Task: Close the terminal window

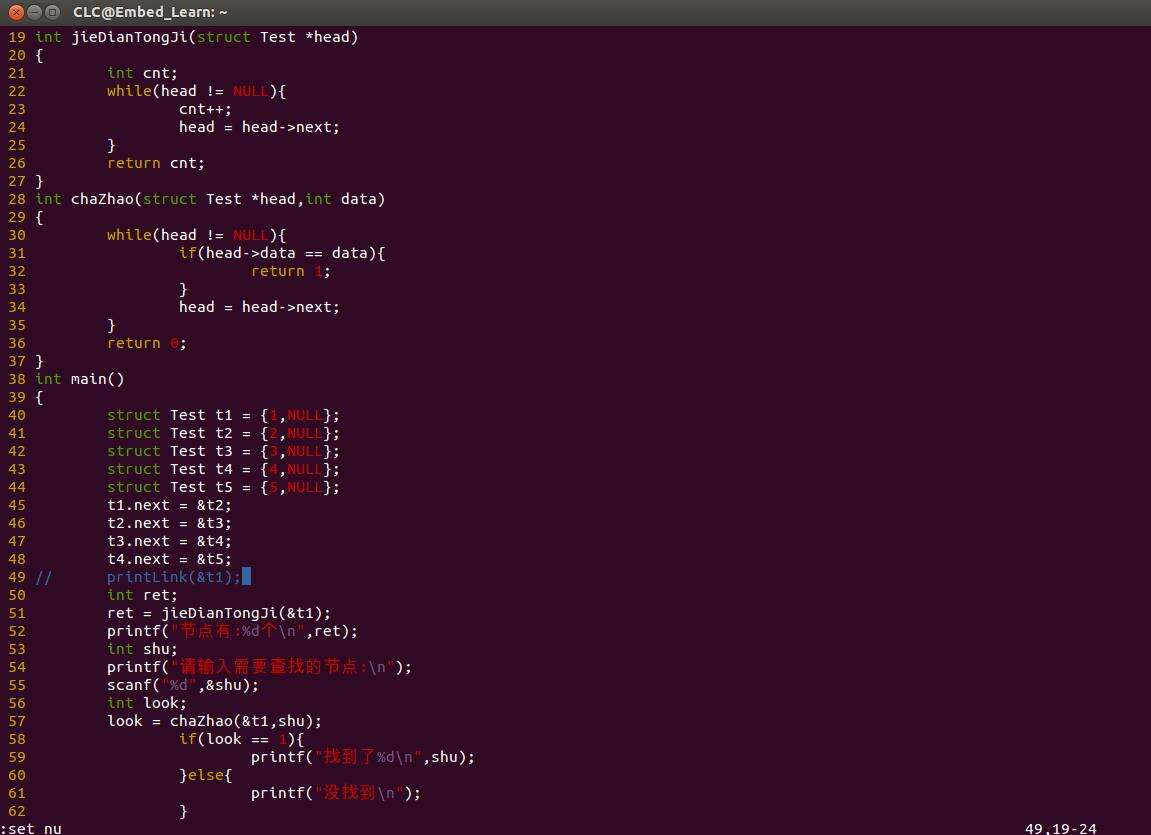Action: tap(16, 12)
